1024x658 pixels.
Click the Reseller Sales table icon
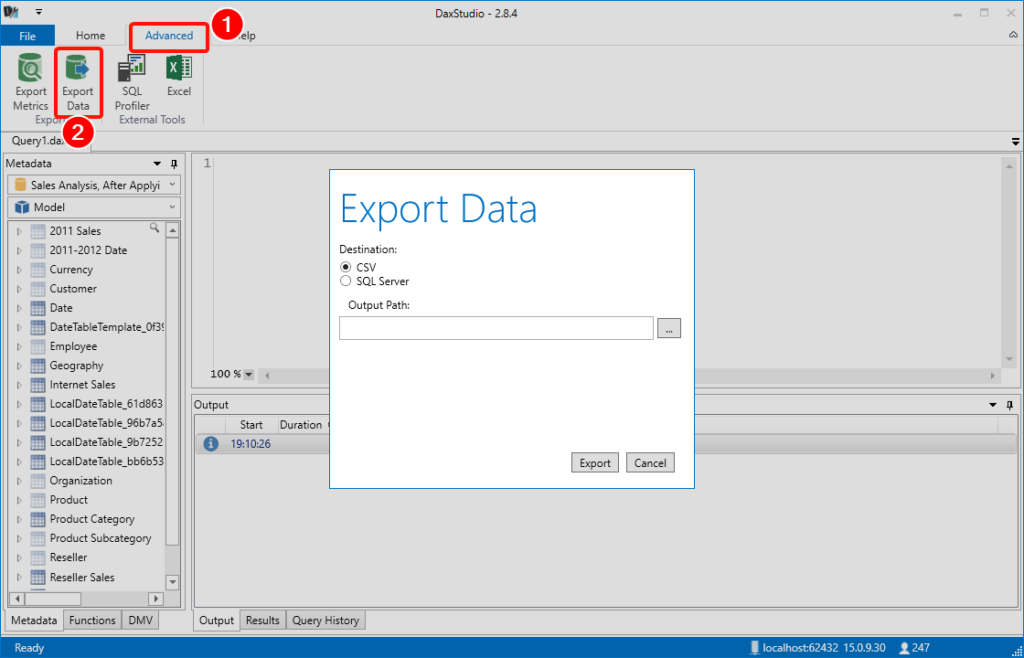[x=38, y=577]
